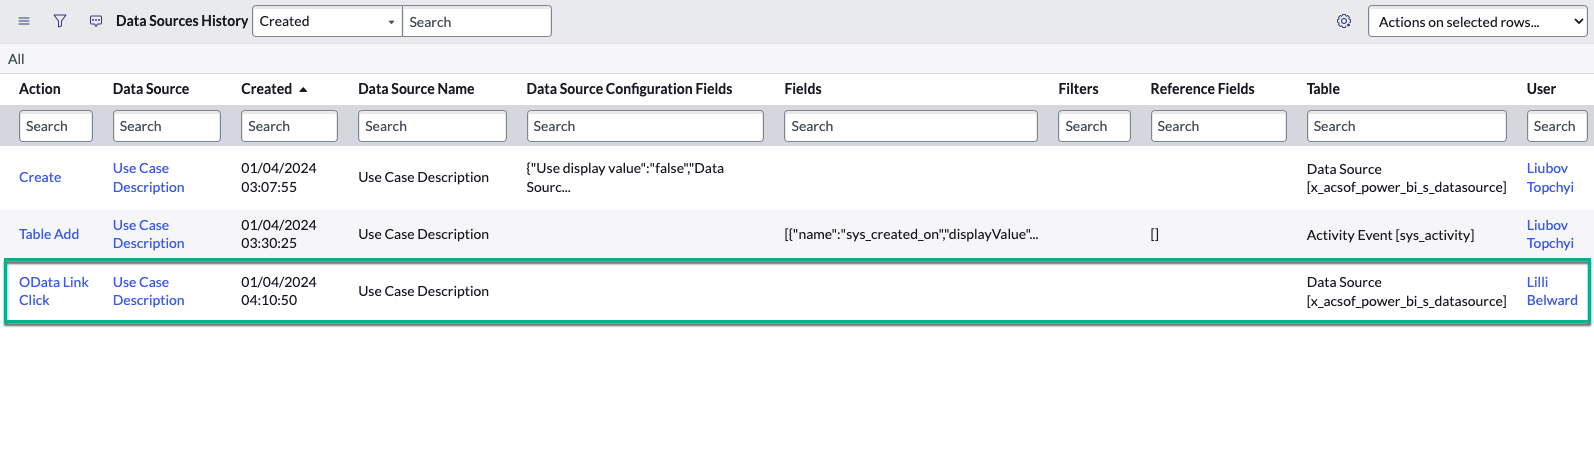The height and width of the screenshot is (454, 1594).
Task: Open user Lilli Belward link
Action: click(1551, 291)
